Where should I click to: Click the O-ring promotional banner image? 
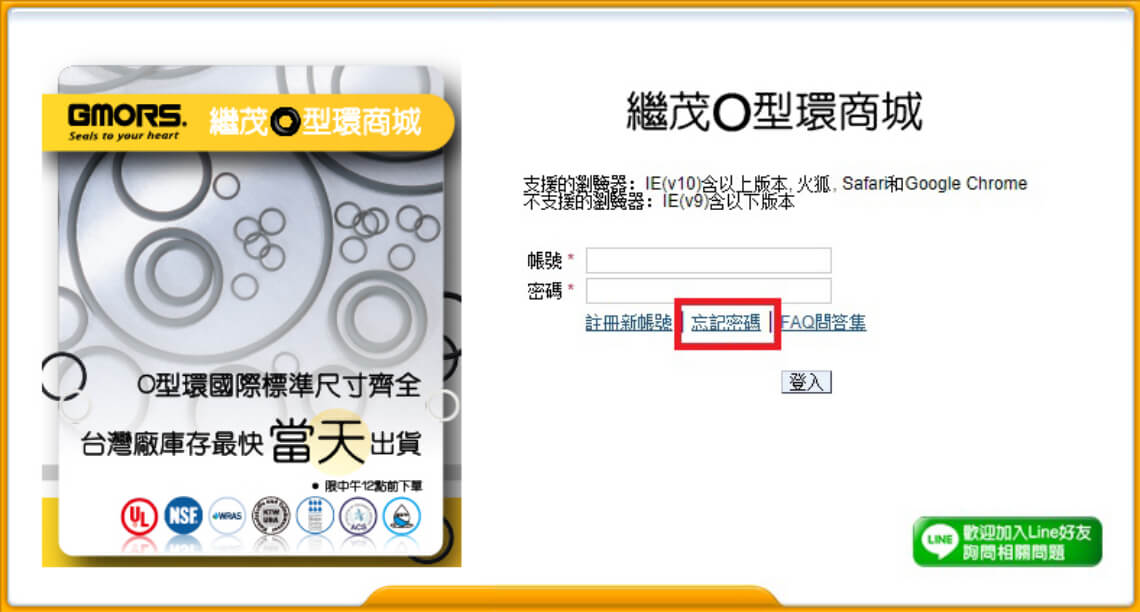[252, 316]
